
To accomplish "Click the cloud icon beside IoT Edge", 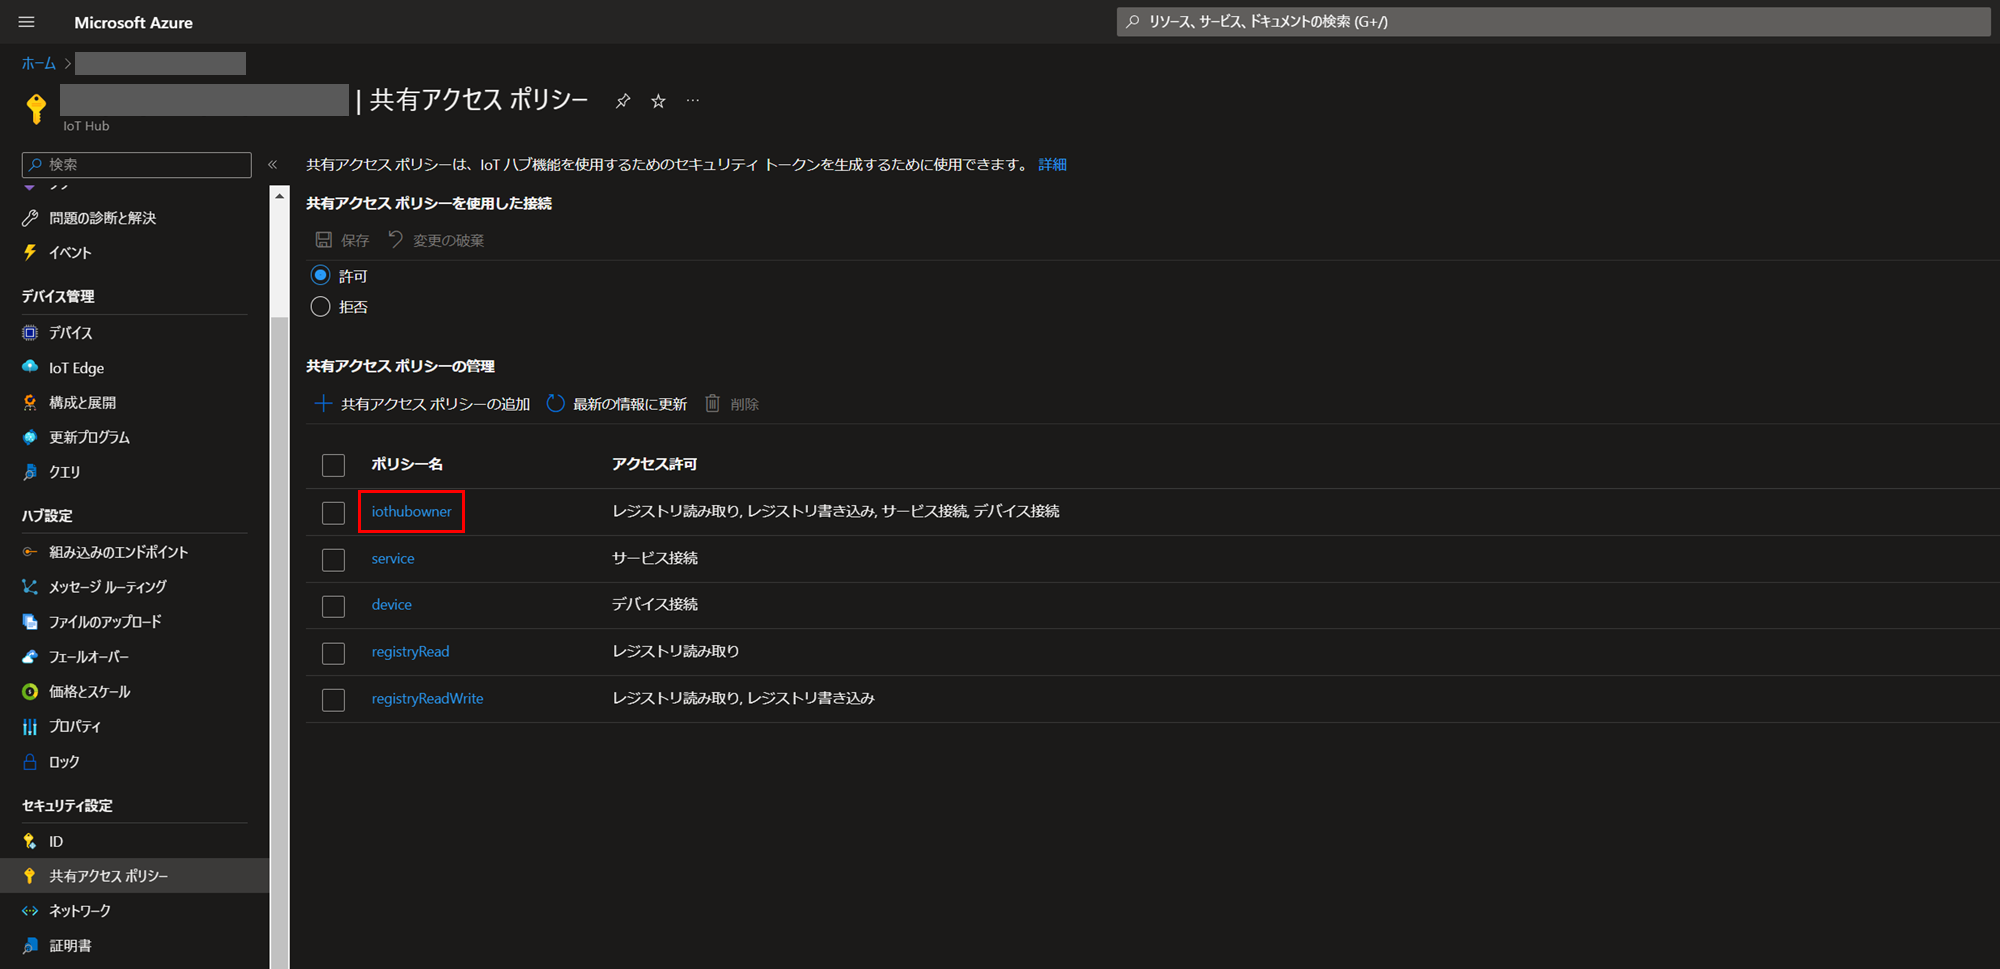I will coord(30,367).
